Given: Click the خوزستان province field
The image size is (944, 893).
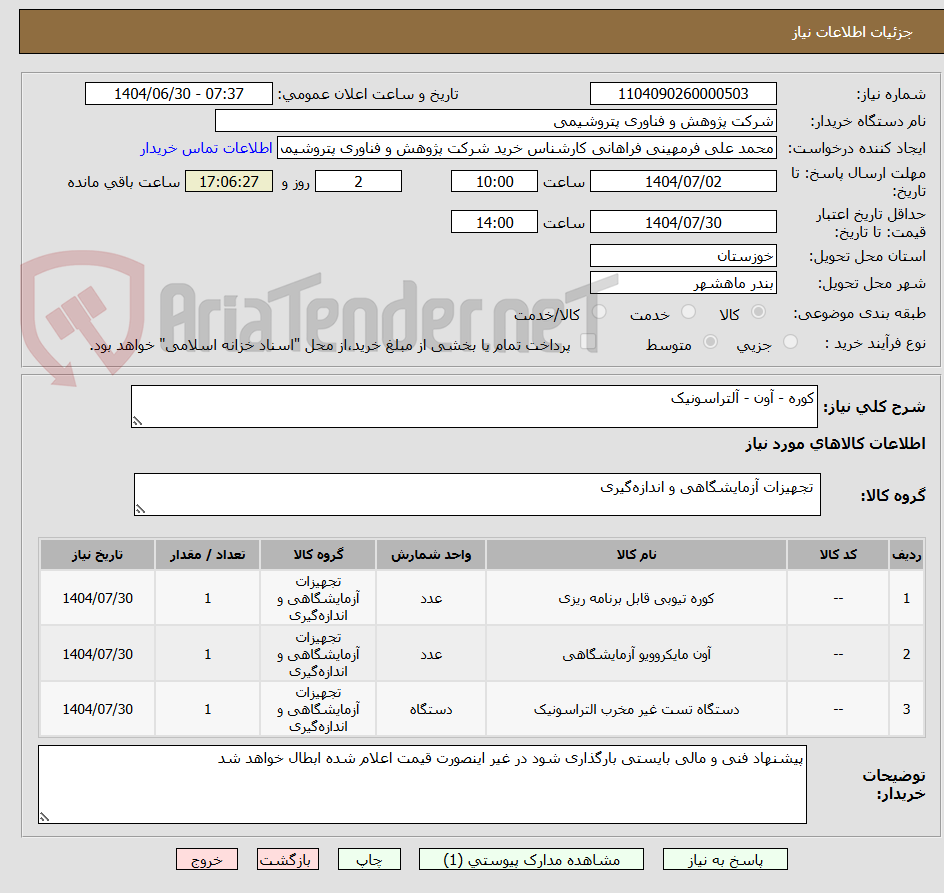Looking at the screenshot, I should (x=683, y=255).
